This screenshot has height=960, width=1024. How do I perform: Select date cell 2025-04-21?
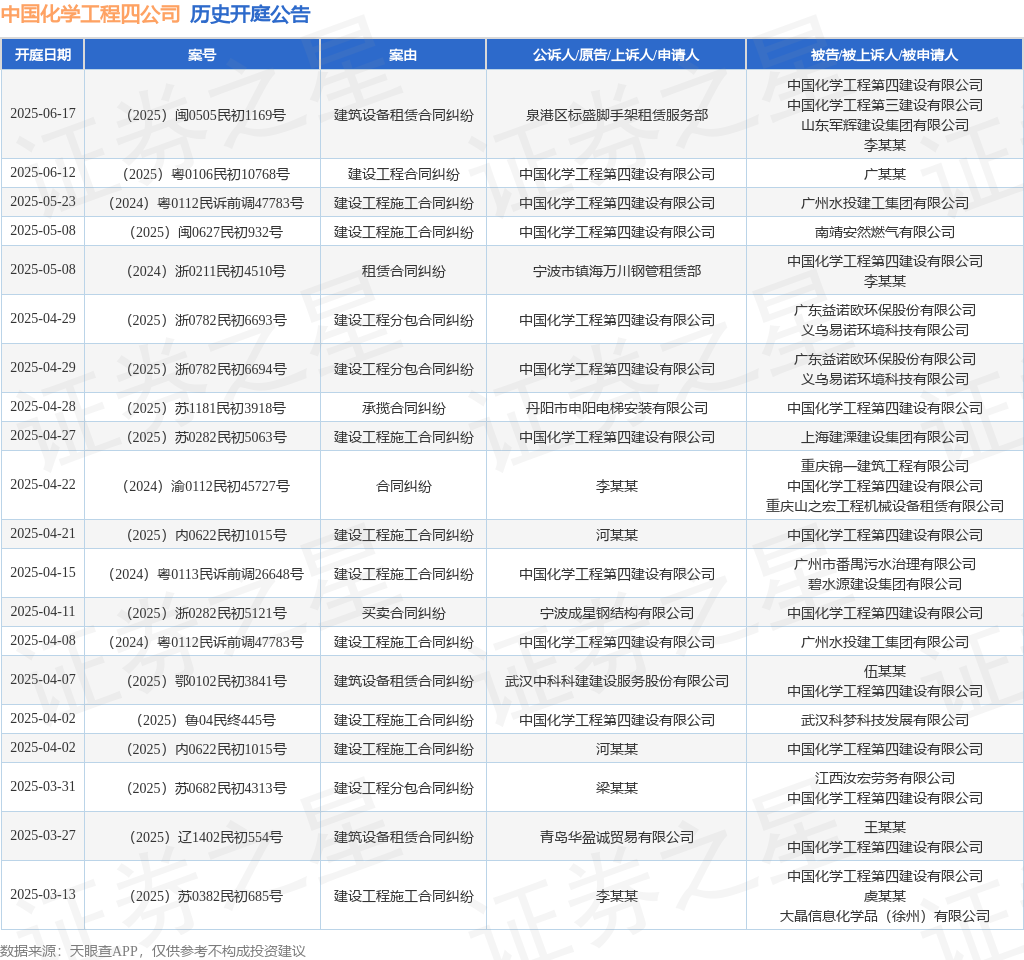(42, 534)
